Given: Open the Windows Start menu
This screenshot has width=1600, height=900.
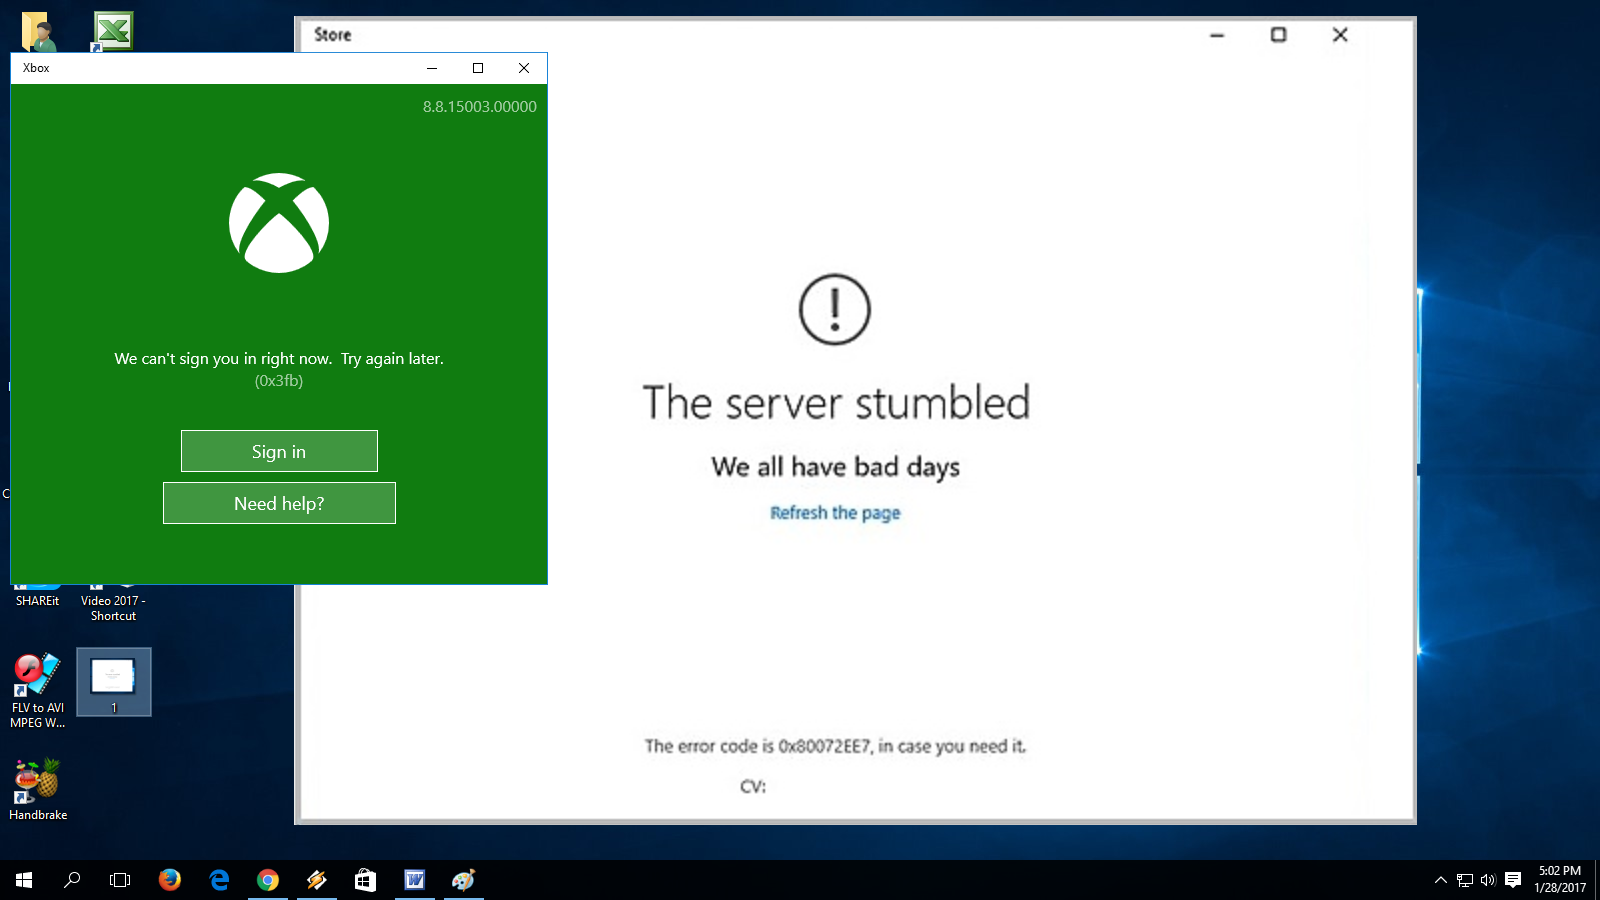Looking at the screenshot, I should [24, 880].
